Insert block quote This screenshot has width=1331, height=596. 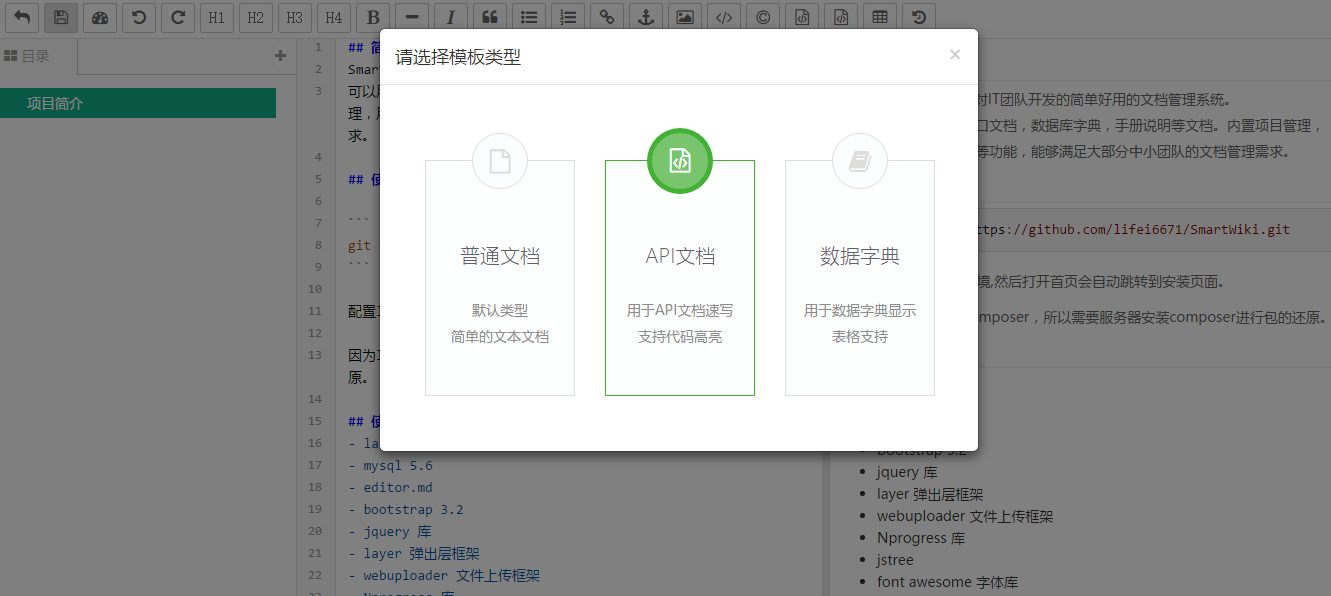click(x=489, y=17)
